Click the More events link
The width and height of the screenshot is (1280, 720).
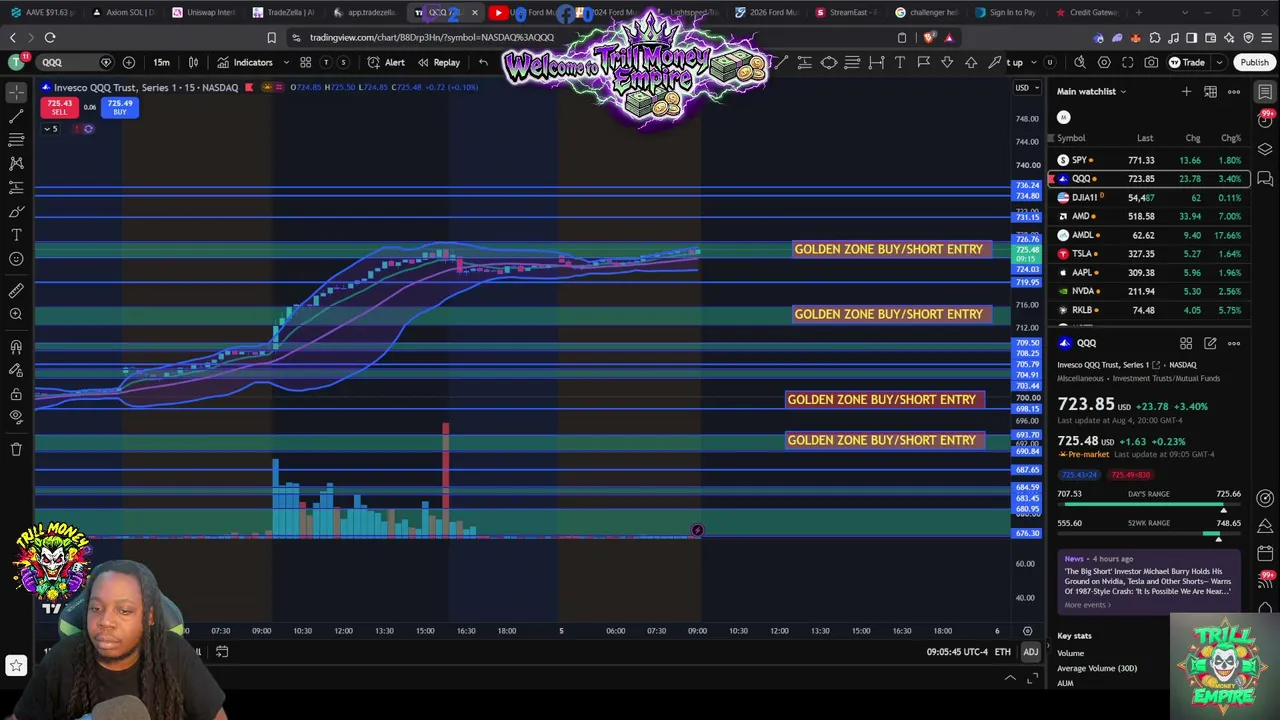tap(1087, 605)
